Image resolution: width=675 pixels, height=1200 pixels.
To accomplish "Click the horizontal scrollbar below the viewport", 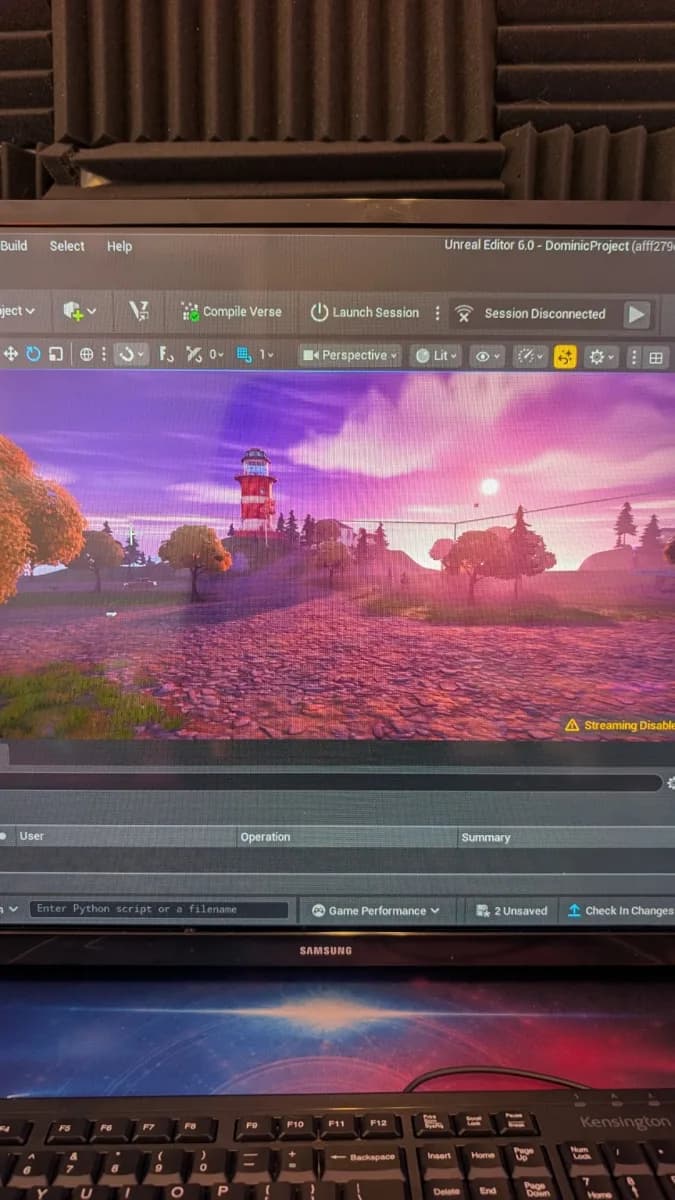I will [330, 782].
